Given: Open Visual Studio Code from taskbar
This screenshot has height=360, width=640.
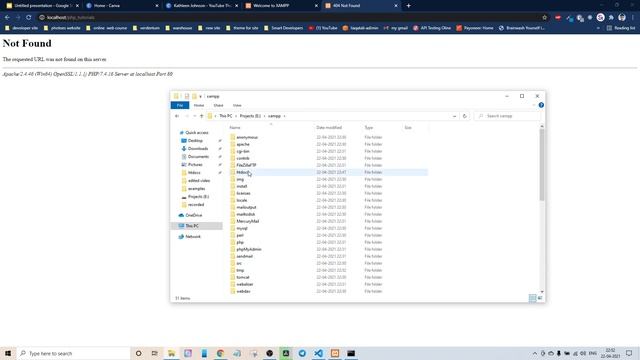Looking at the screenshot, I should [x=318, y=353].
